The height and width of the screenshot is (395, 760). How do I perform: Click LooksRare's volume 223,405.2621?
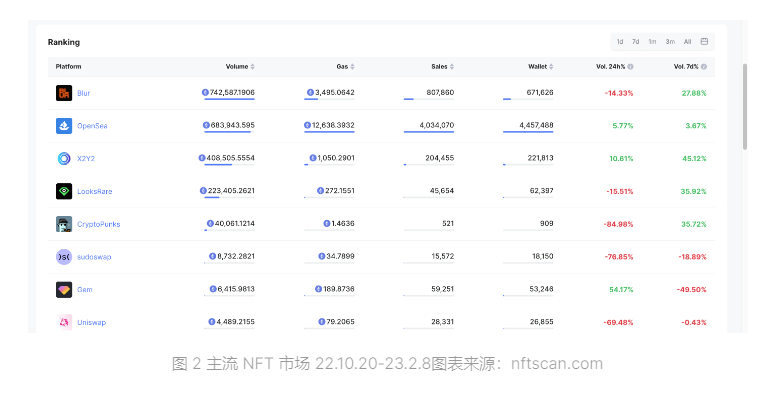pyautogui.click(x=231, y=190)
